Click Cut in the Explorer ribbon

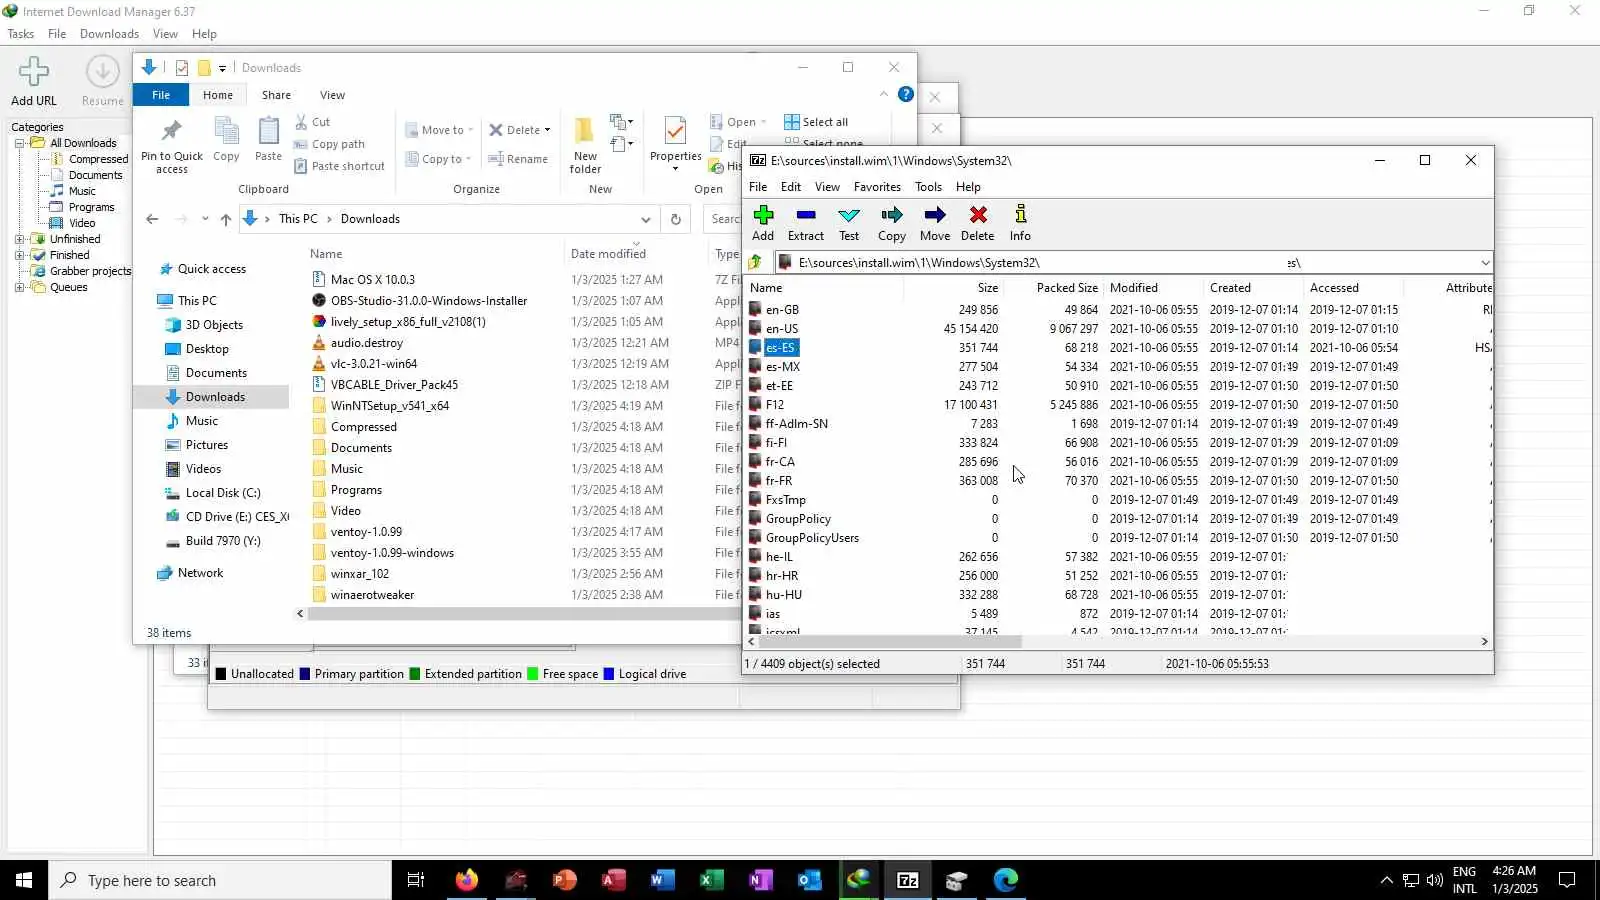(x=312, y=122)
